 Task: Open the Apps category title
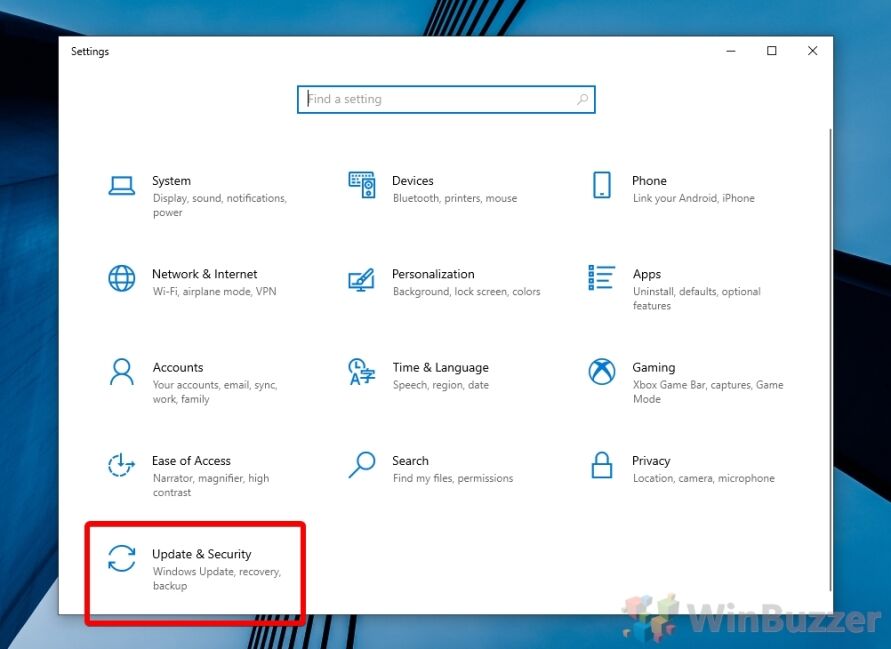pyautogui.click(x=647, y=274)
